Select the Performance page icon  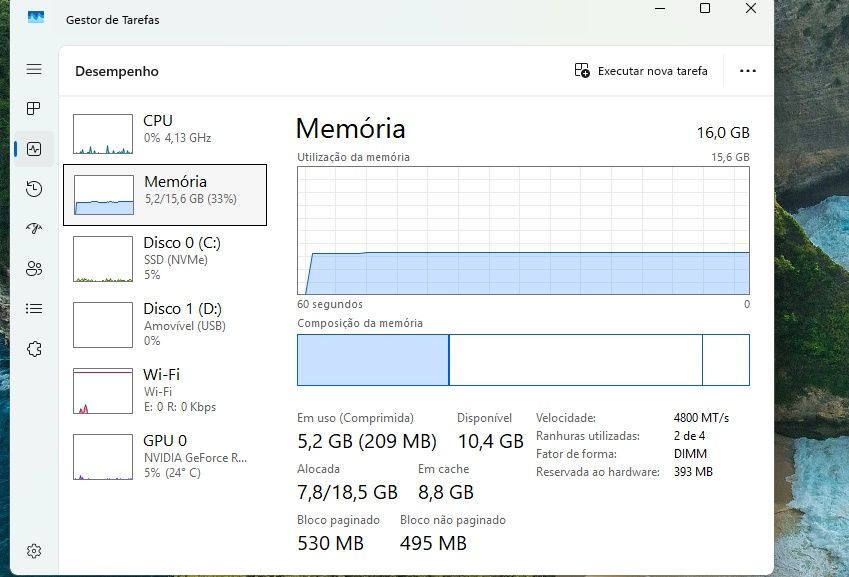point(34,149)
